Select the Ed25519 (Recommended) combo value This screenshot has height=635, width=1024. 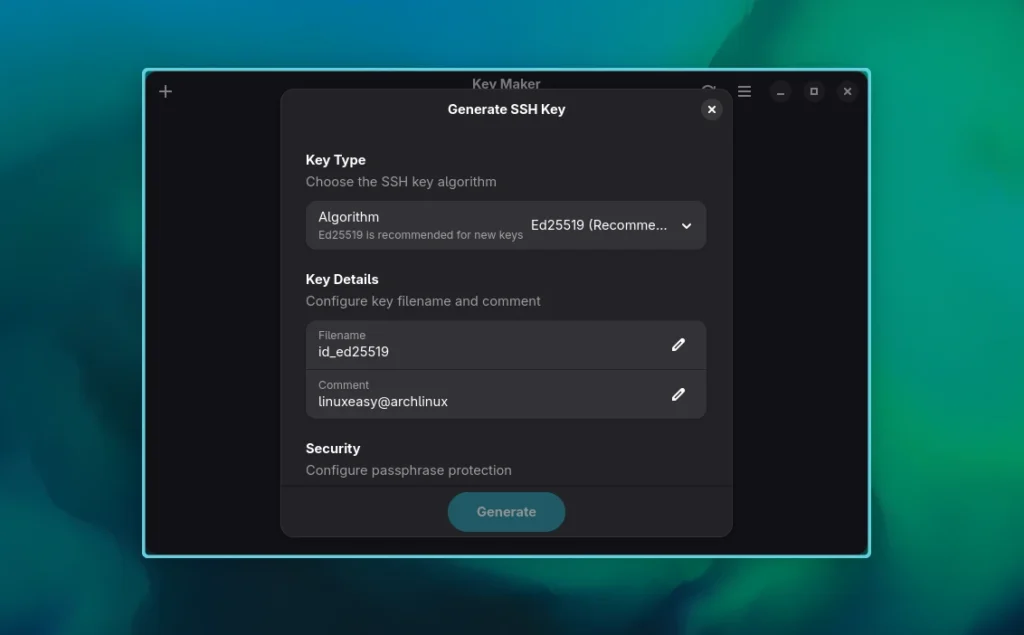pos(598,226)
